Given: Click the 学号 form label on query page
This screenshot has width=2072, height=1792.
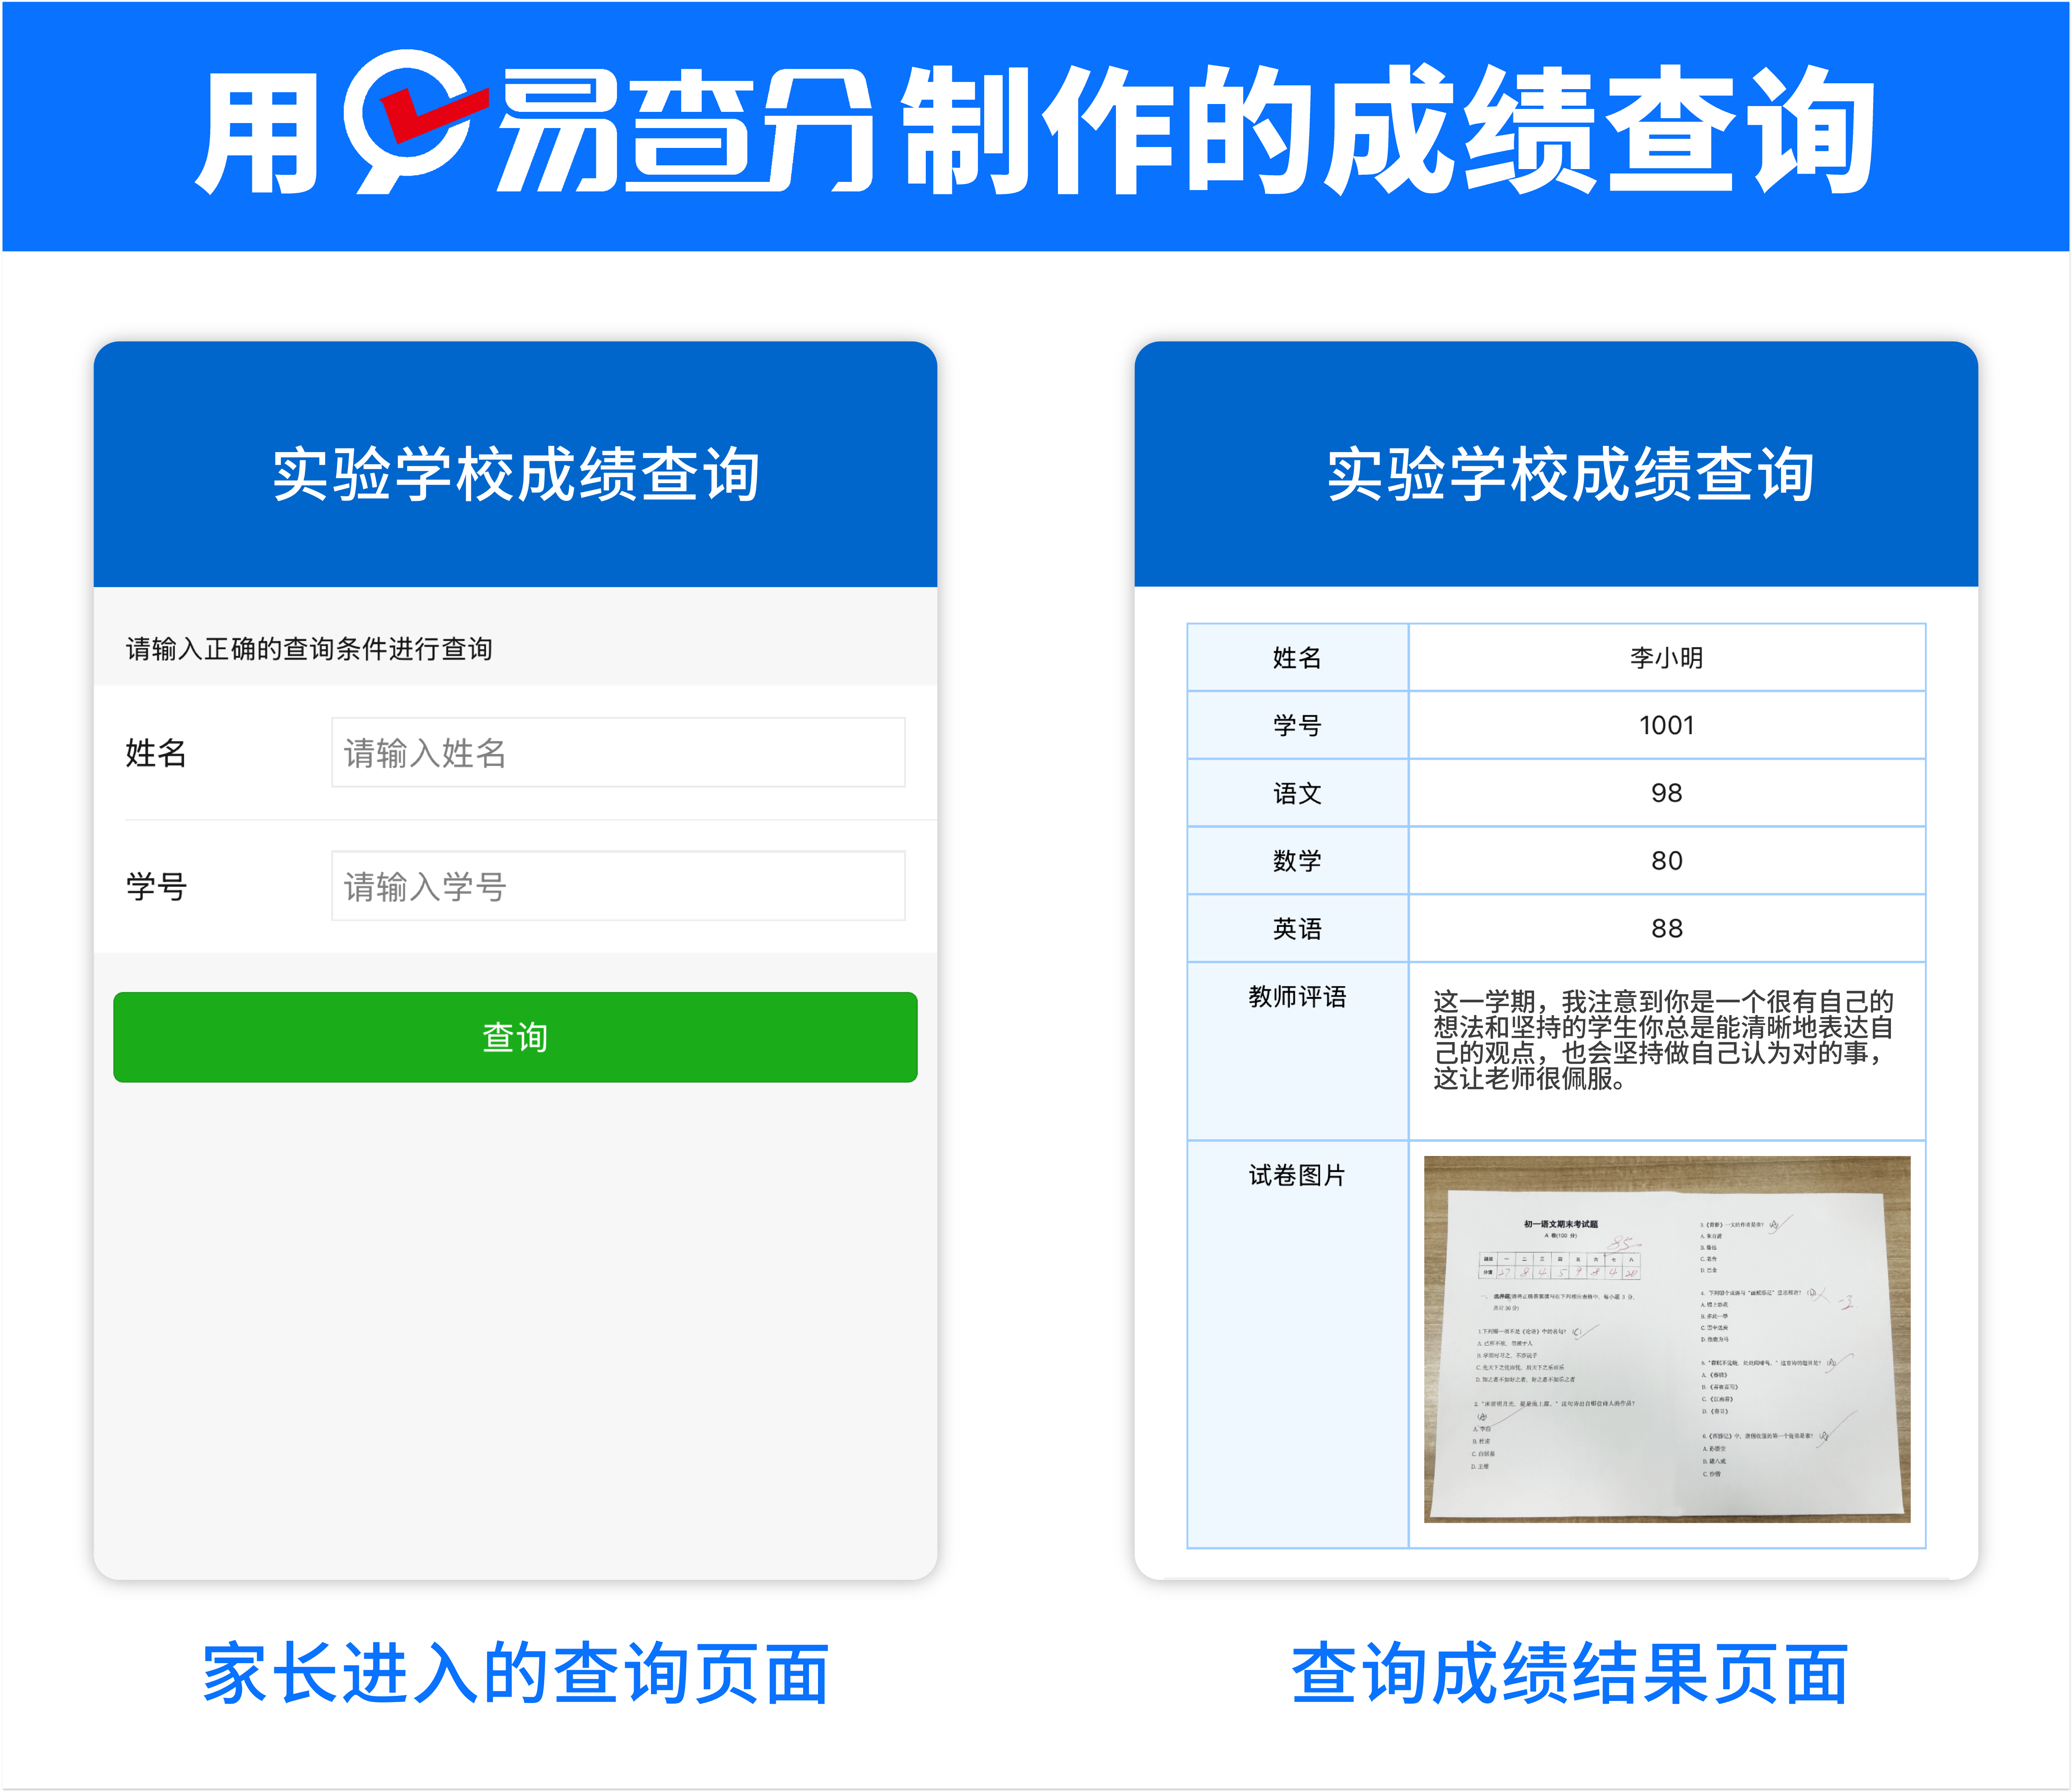Looking at the screenshot, I should 156,887.
